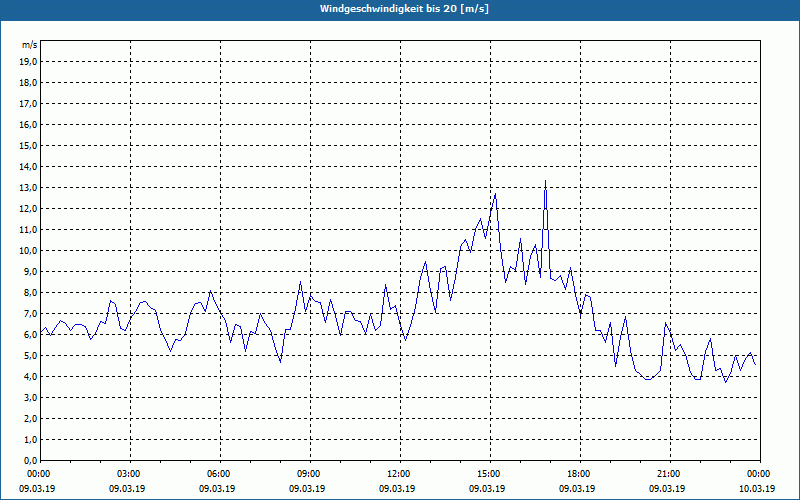Screen dimensions: 800x500
Task: Select the 16,0 y-axis label
Action: click(28, 124)
